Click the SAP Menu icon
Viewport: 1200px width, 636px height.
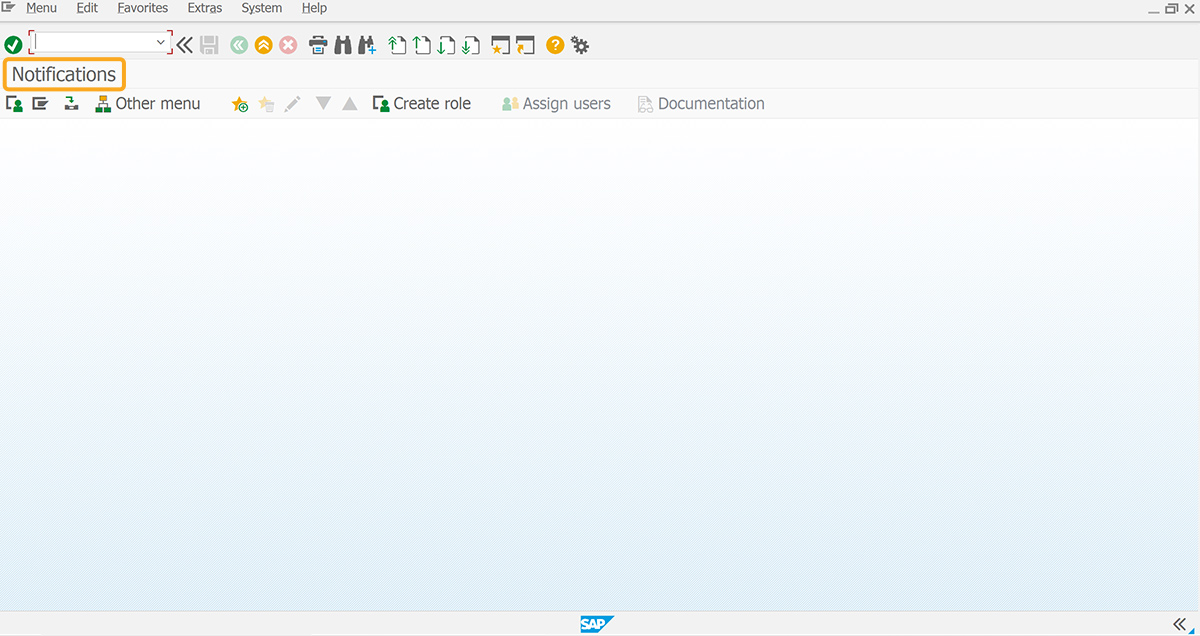pos(40,104)
